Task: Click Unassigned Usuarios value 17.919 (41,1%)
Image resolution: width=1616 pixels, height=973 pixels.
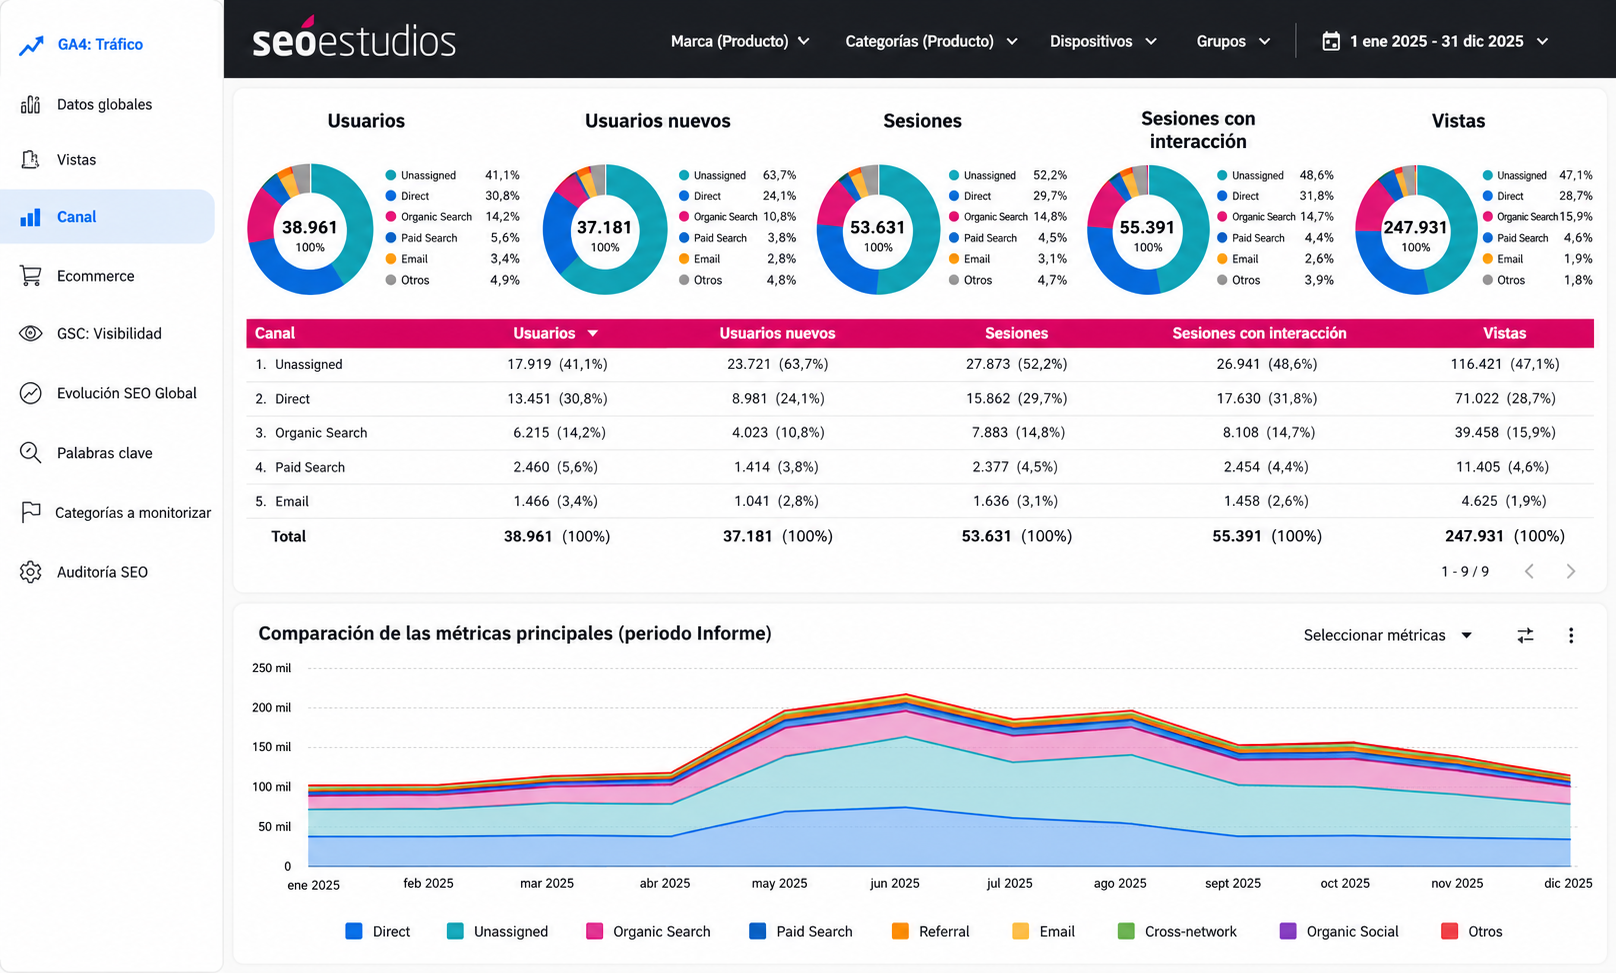Action: [557, 364]
